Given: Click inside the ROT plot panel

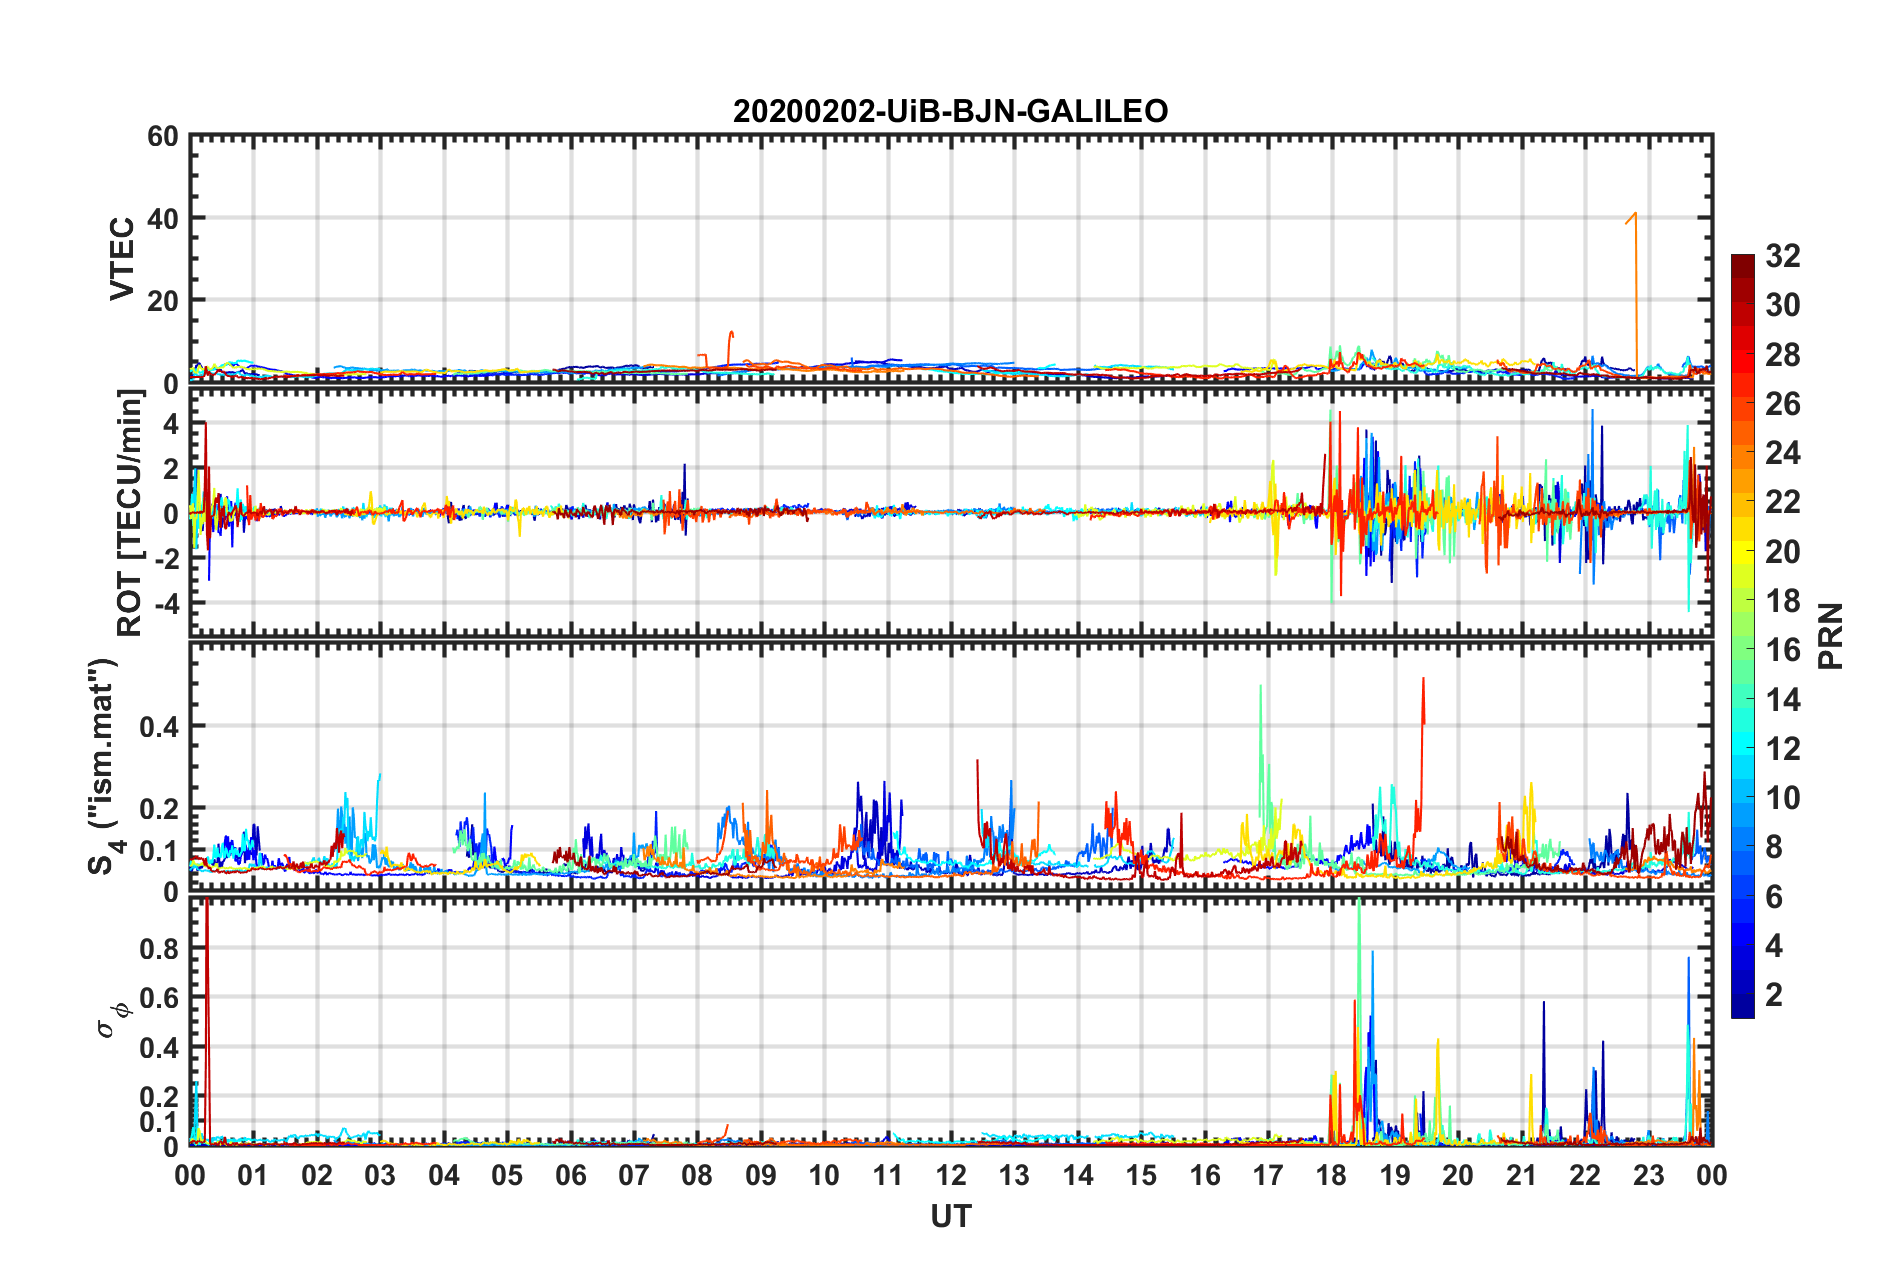Looking at the screenshot, I should (x=951, y=513).
